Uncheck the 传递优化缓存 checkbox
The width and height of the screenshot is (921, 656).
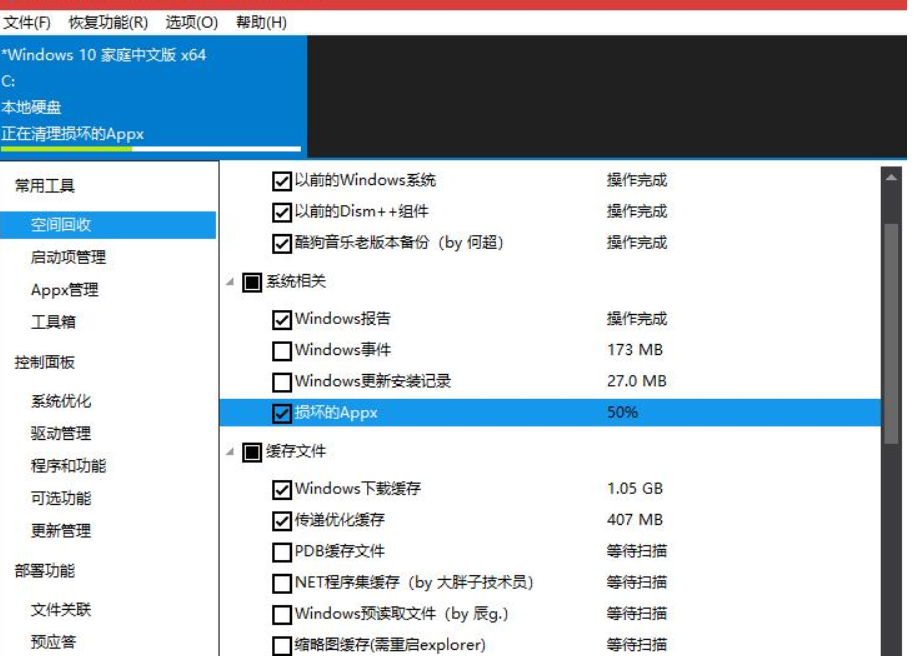coord(282,521)
